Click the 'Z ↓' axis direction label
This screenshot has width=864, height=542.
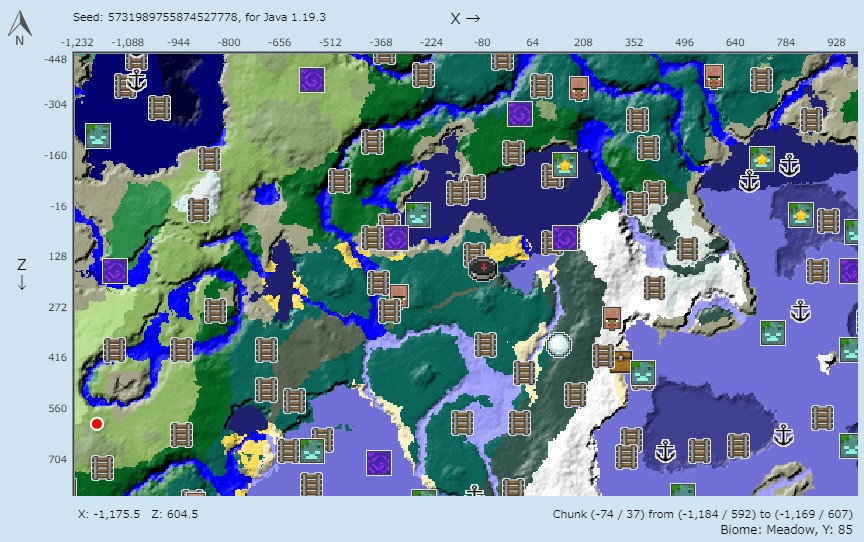[21, 274]
